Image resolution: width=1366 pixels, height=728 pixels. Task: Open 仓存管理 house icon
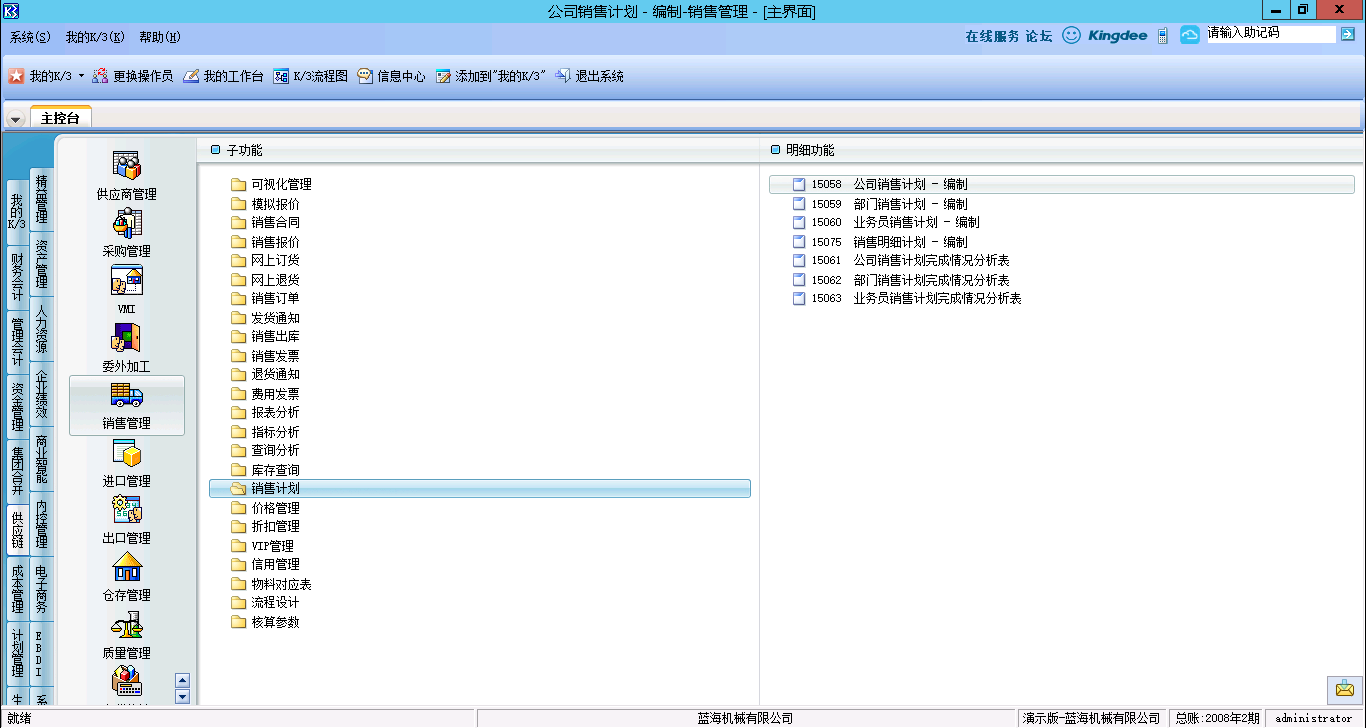pyautogui.click(x=127, y=567)
